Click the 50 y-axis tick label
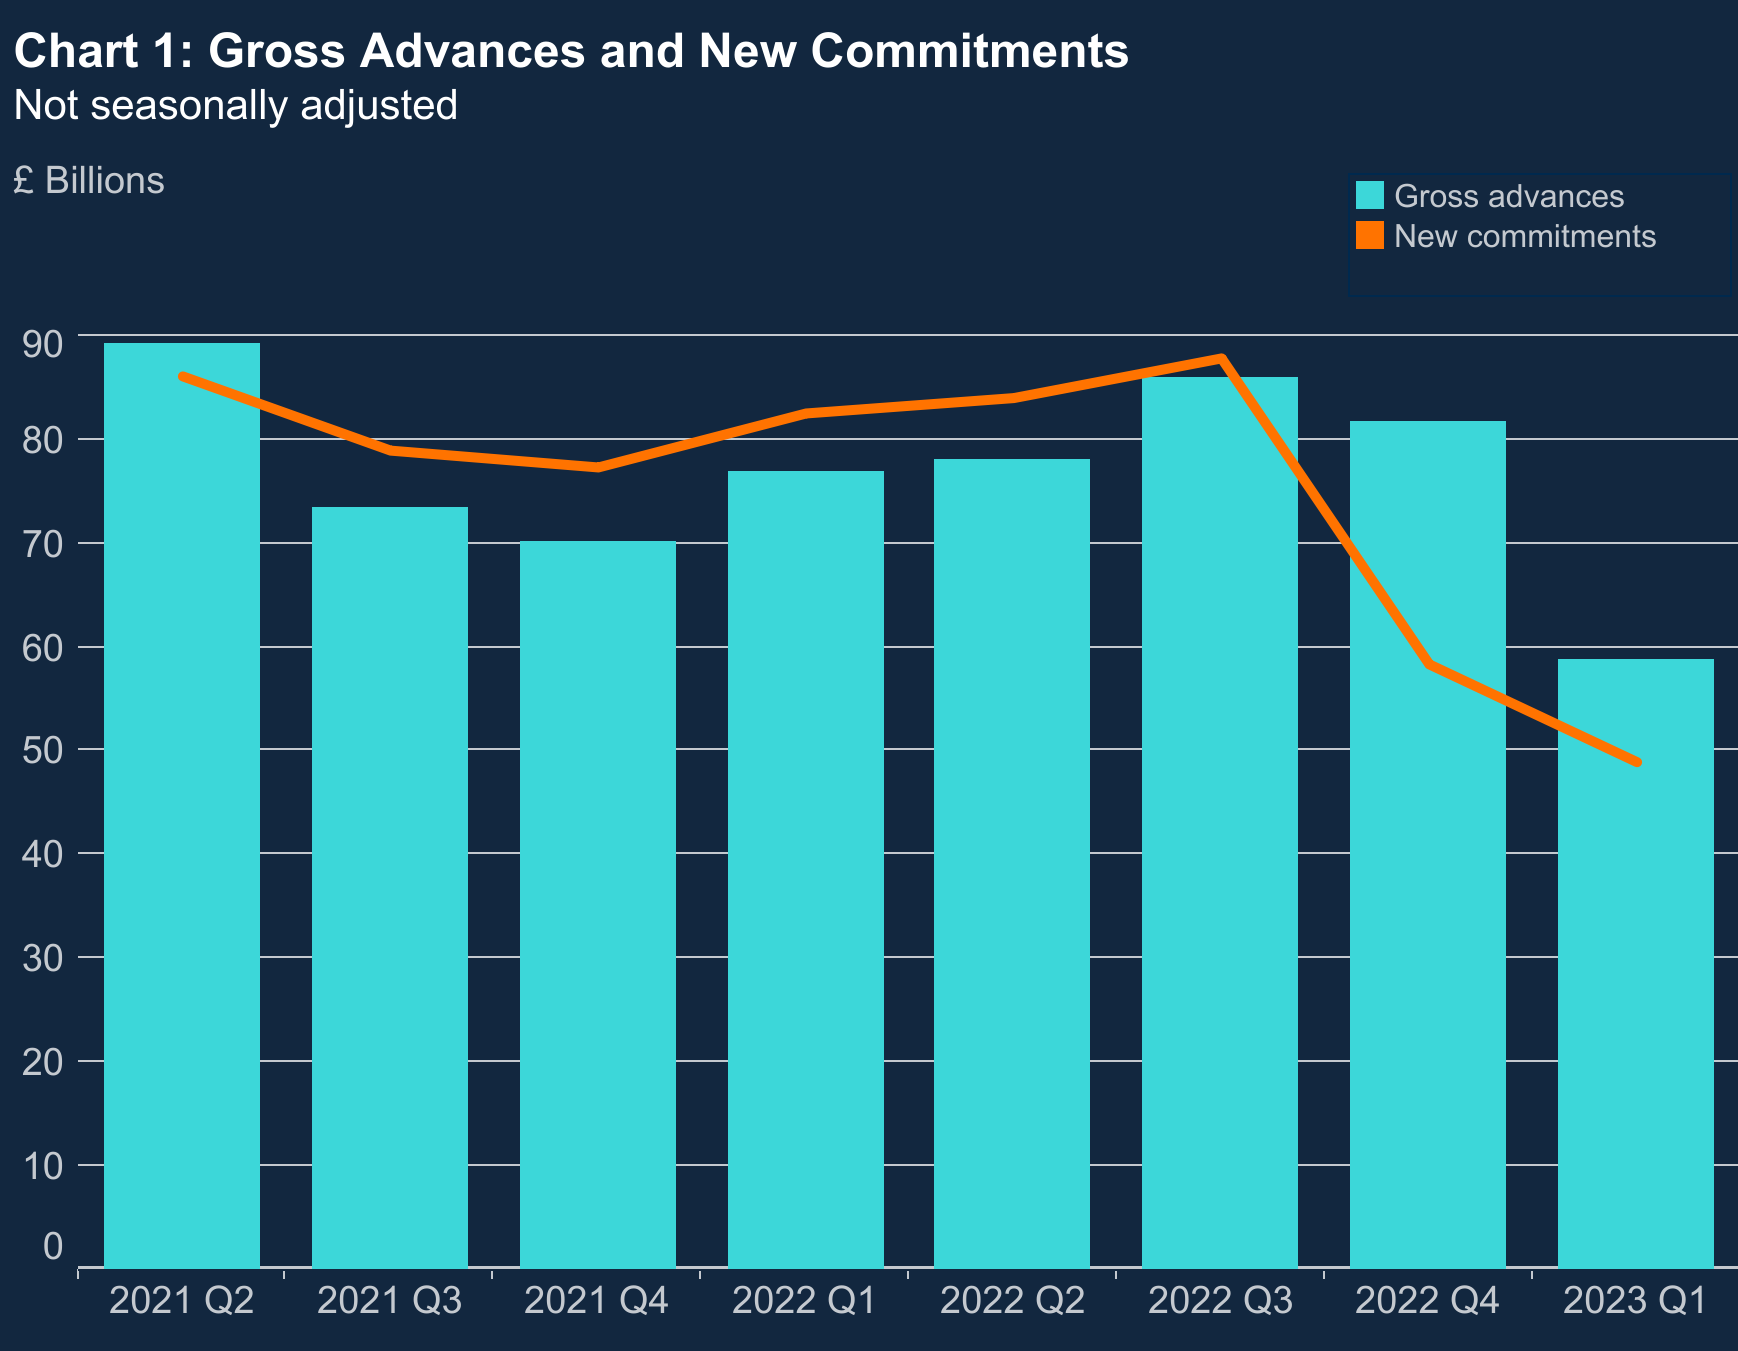 41,750
